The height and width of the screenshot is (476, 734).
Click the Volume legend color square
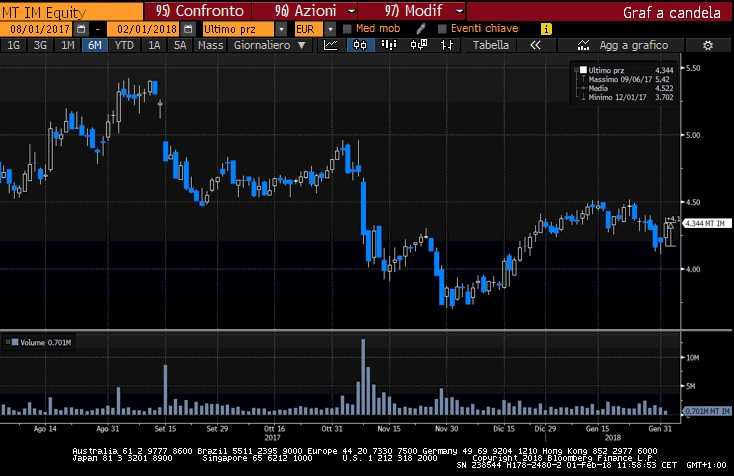pyautogui.click(x=10, y=342)
